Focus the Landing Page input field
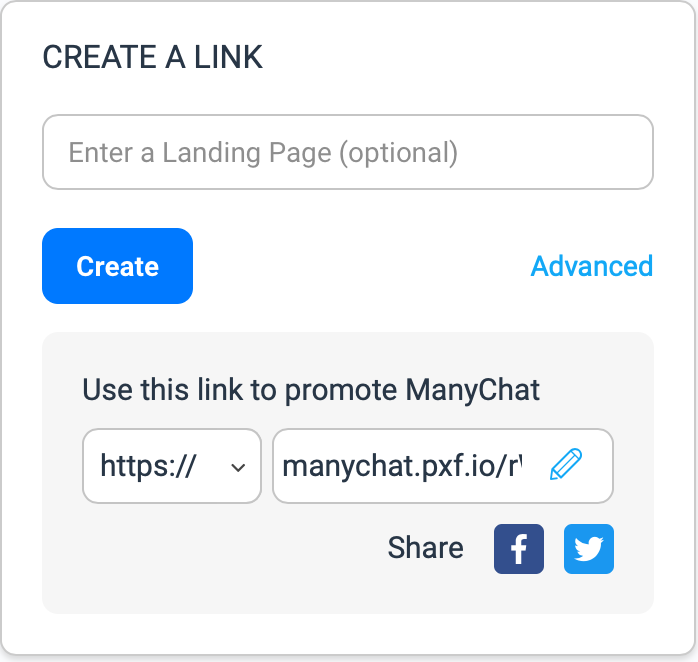Screen dimensions: 698x662 [348, 152]
